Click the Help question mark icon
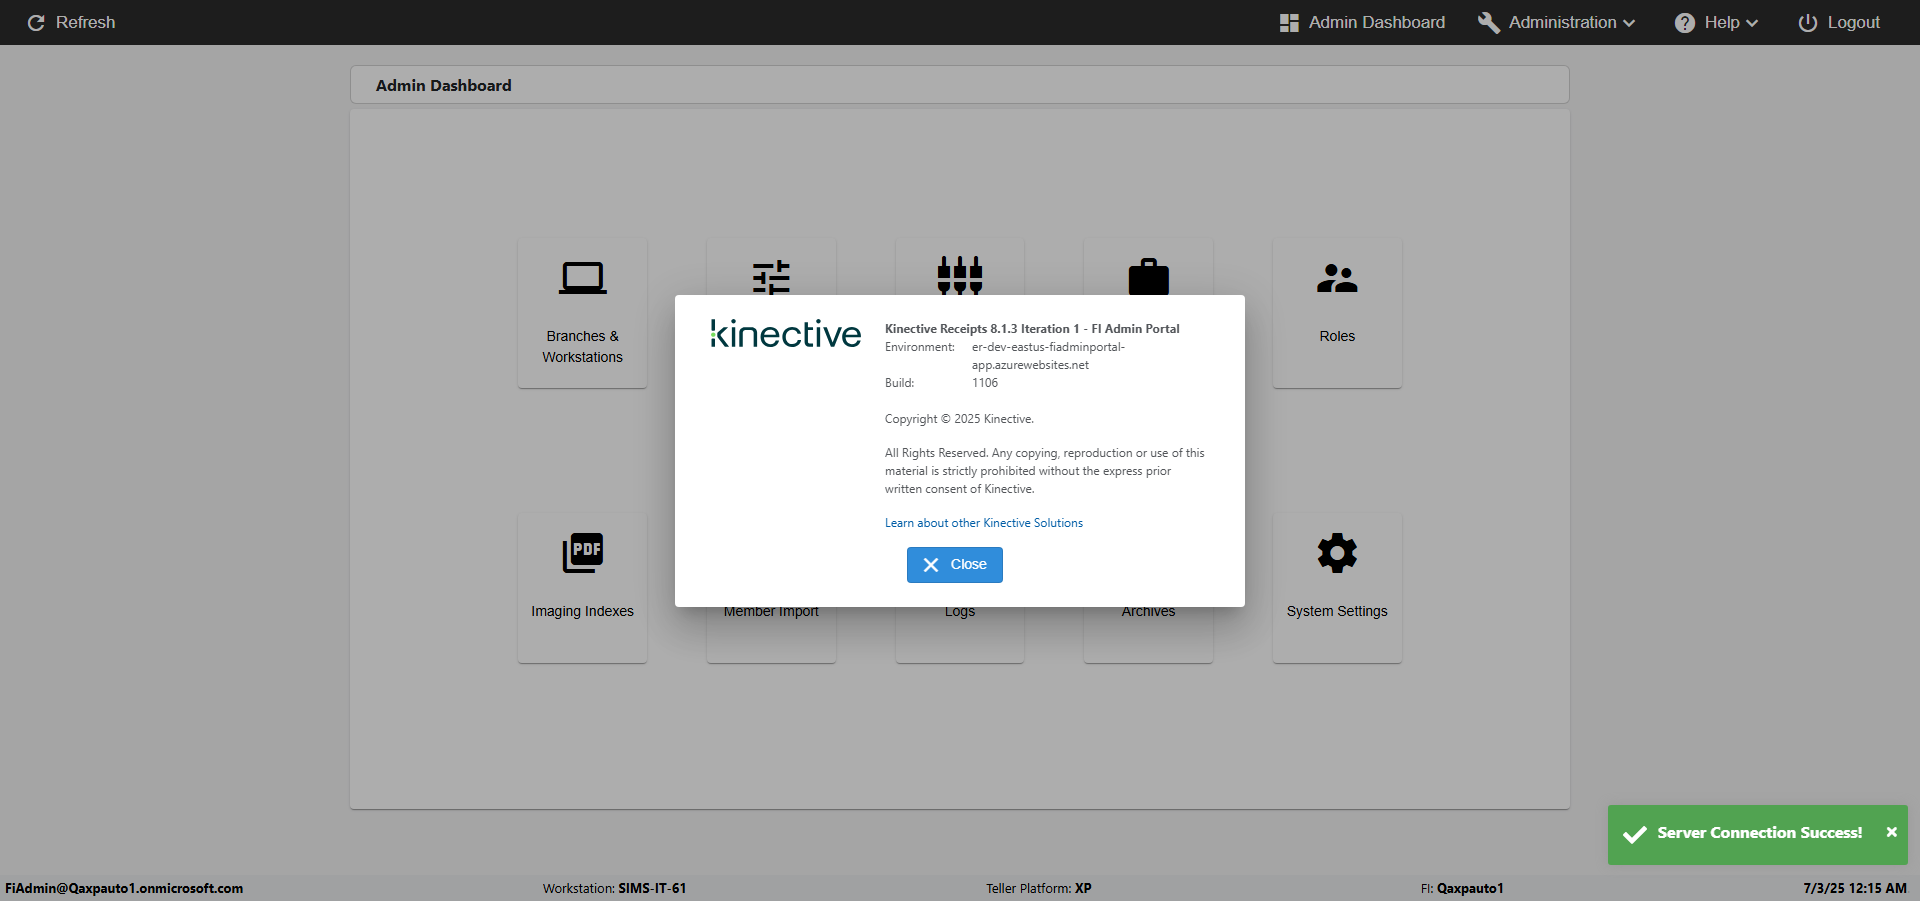1920x901 pixels. (x=1685, y=23)
